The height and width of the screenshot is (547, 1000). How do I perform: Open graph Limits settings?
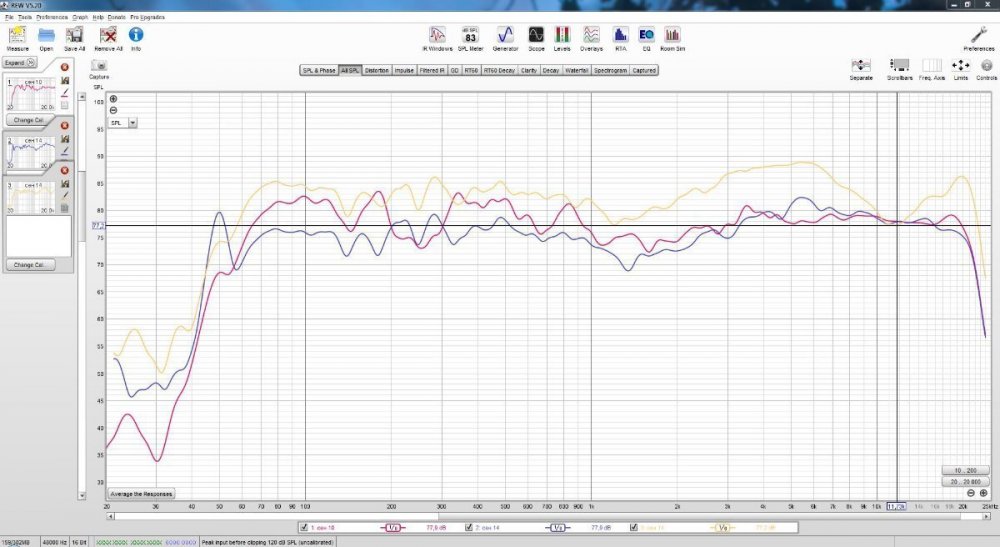click(x=960, y=66)
